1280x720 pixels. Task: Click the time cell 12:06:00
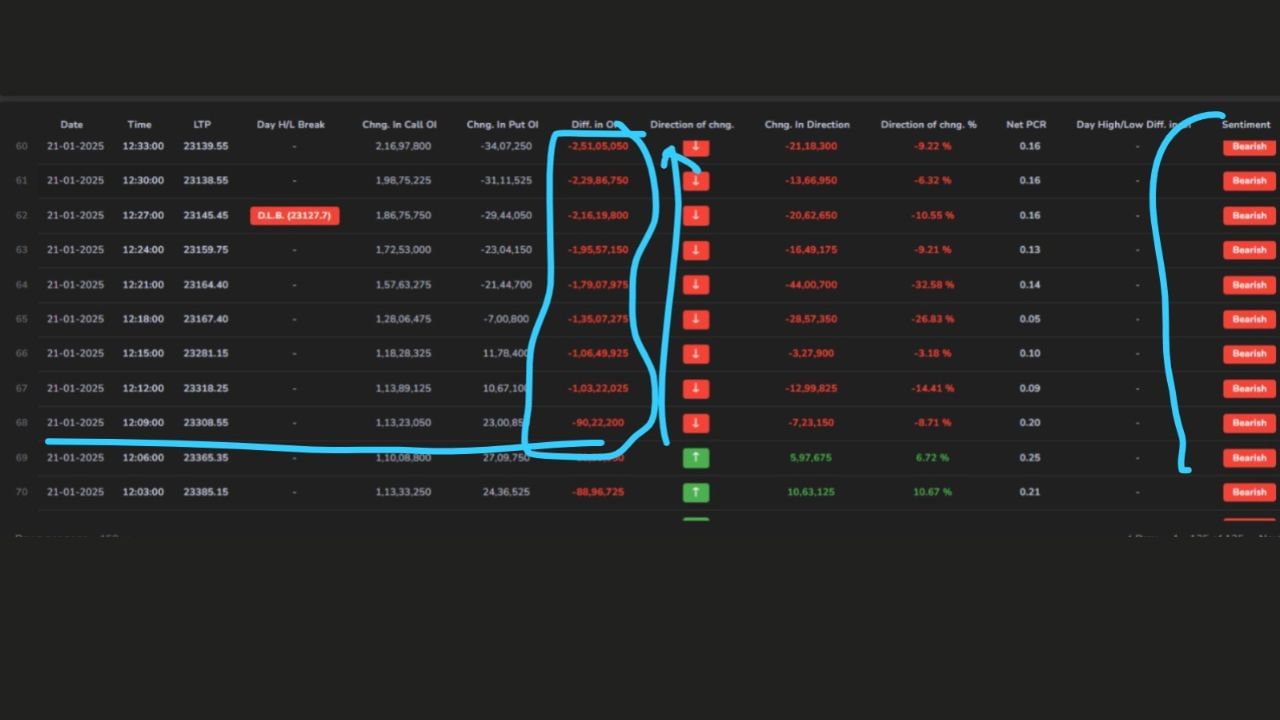click(x=143, y=458)
